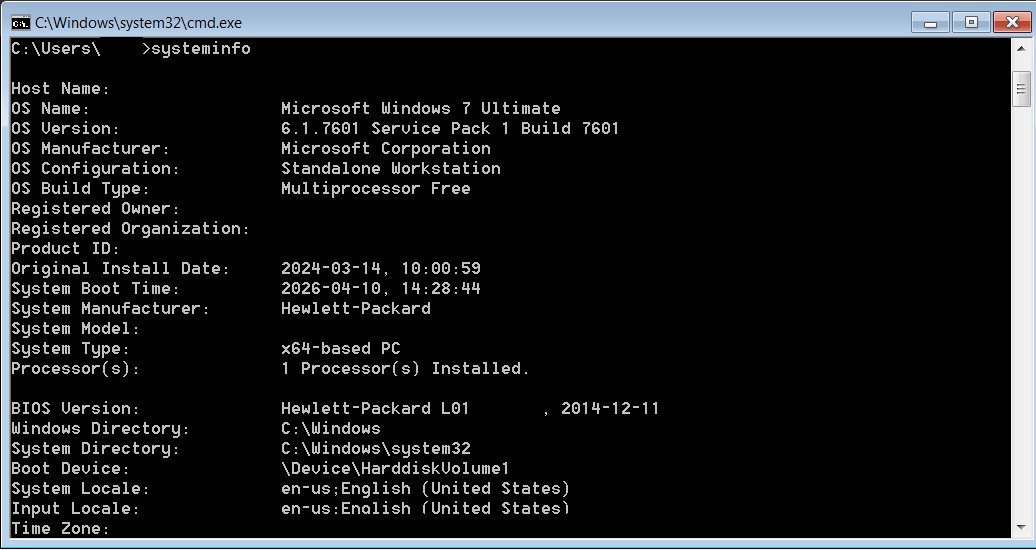1036x550 pixels.
Task: Click the Registered Organization label
Action: coord(131,228)
